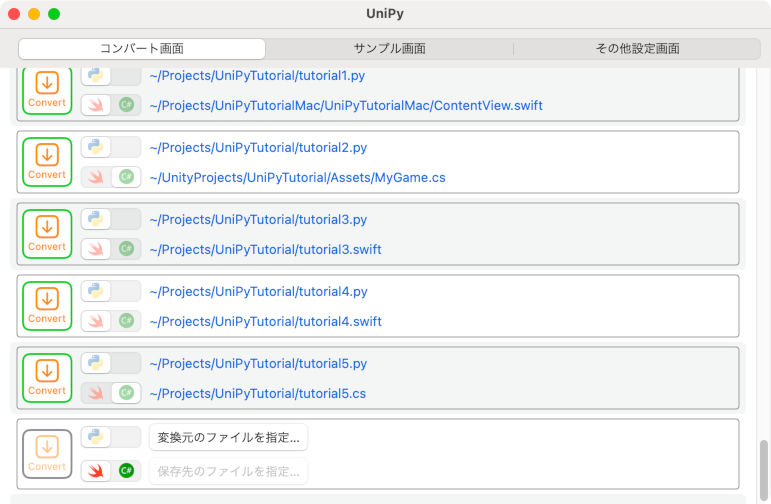771x504 pixels.
Task: Open ContentView.swift destination path link
Action: (346, 105)
